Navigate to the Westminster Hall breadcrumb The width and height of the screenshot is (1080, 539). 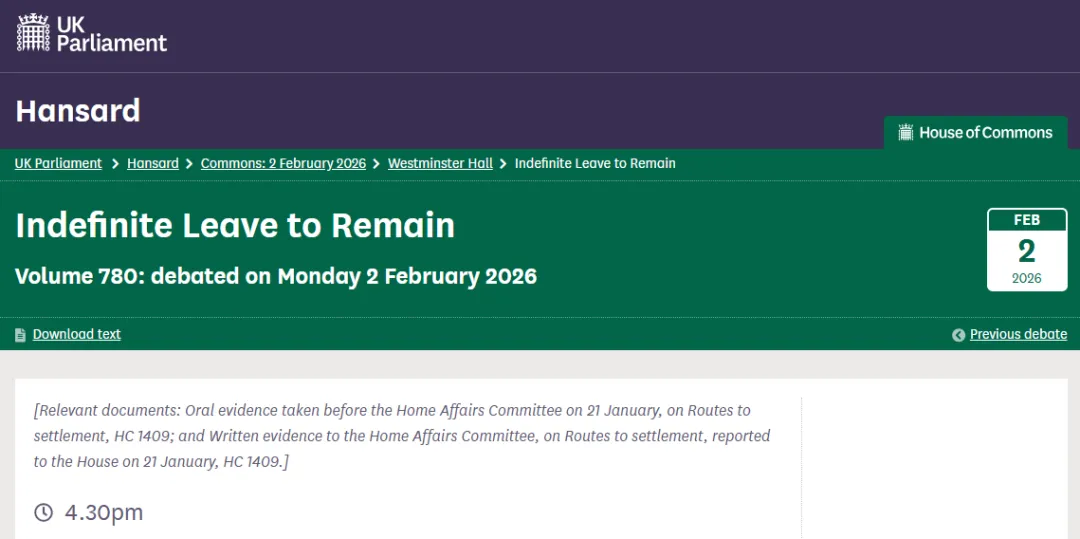[x=440, y=163]
